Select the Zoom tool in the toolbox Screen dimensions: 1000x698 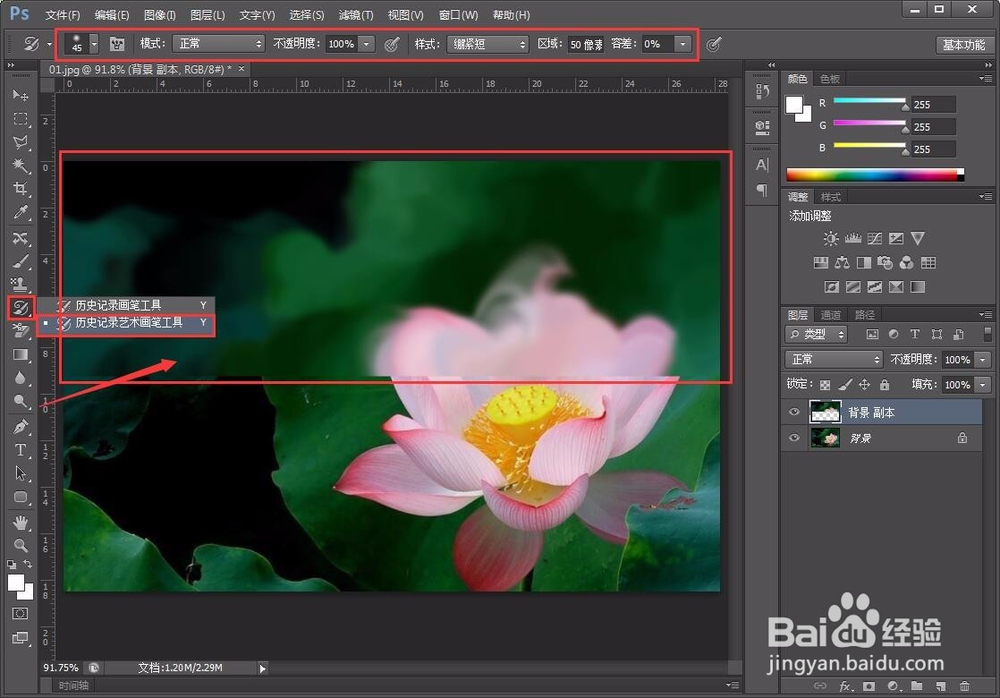21,546
